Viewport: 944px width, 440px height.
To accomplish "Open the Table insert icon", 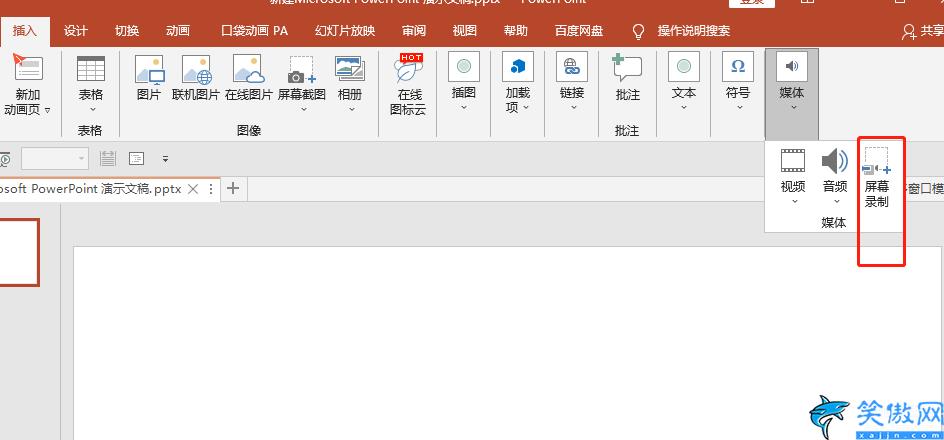I will [91, 68].
